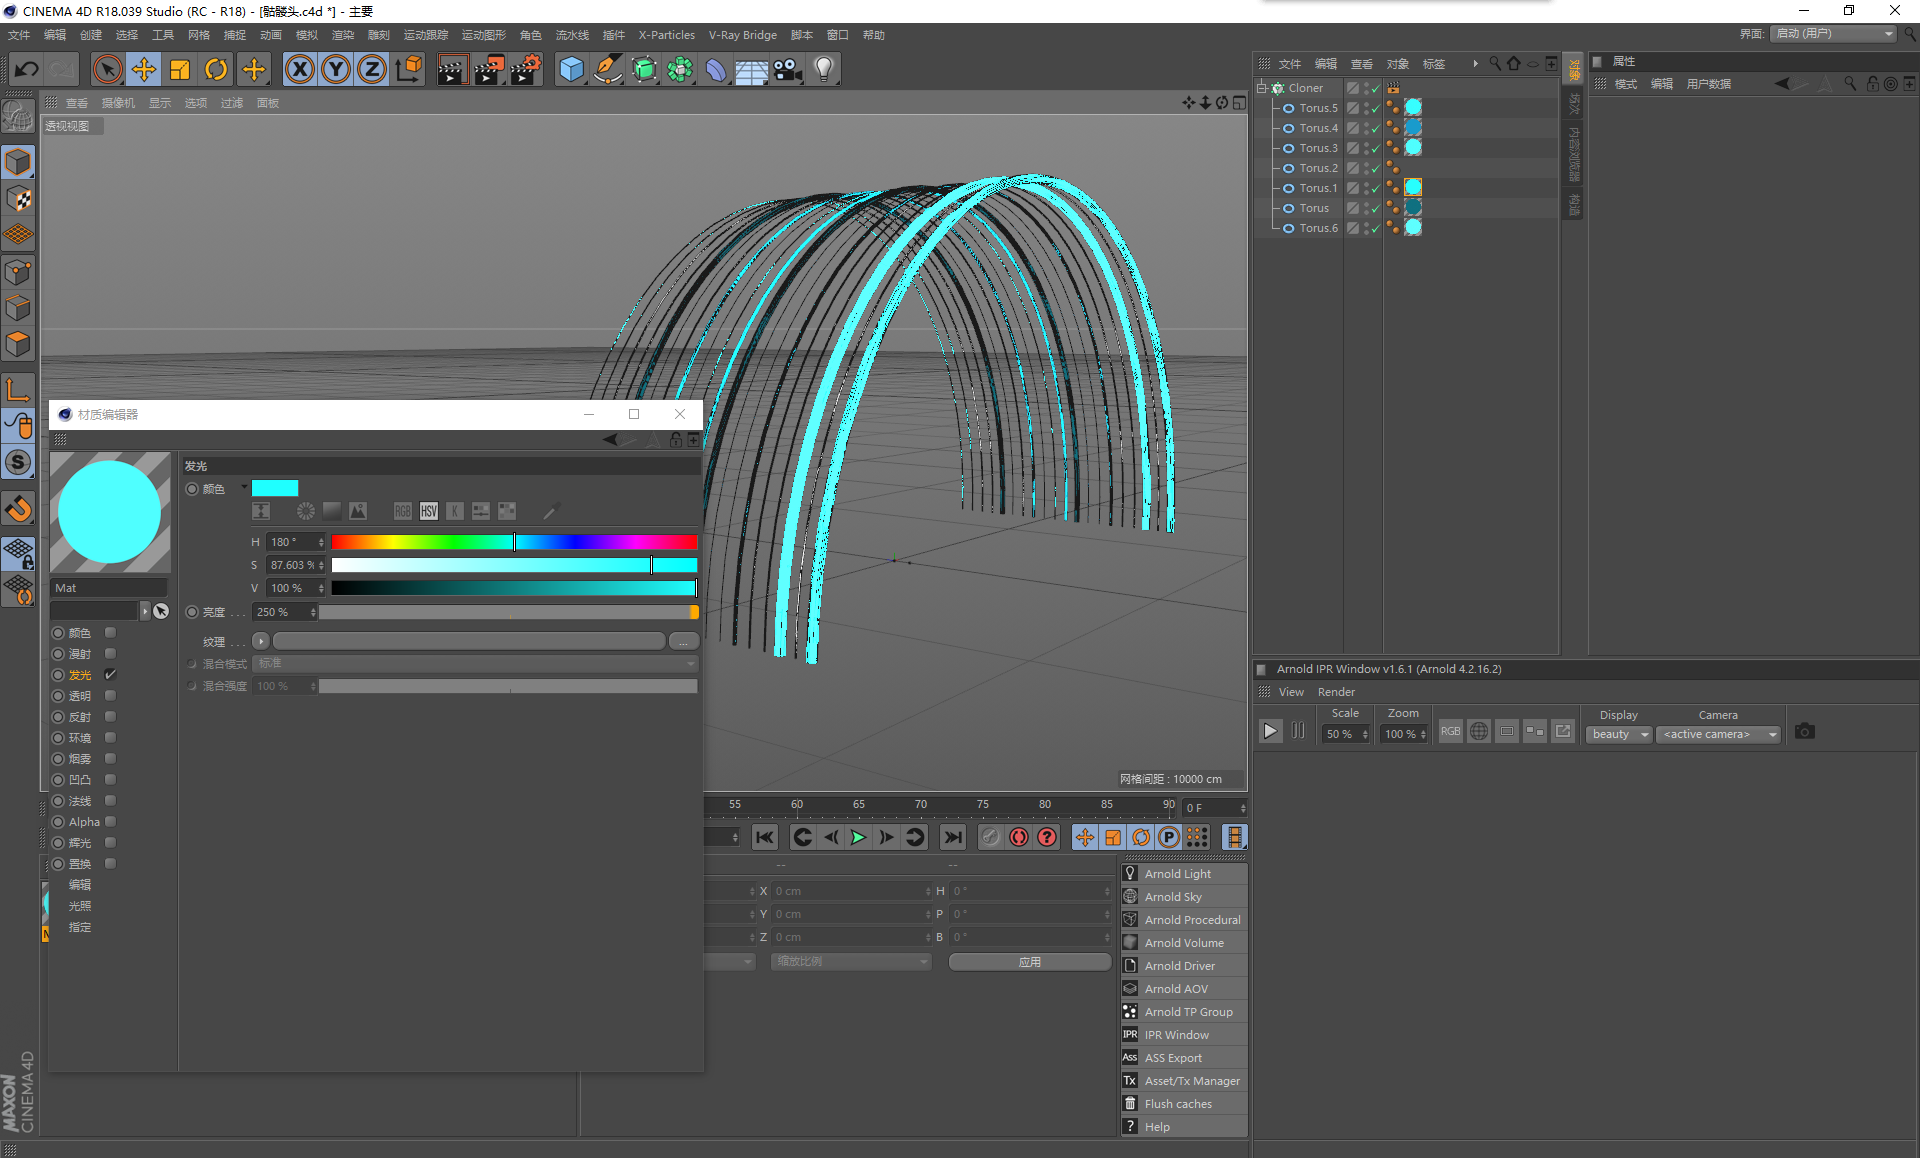Click the cyan luminance color swatch

(x=275, y=488)
